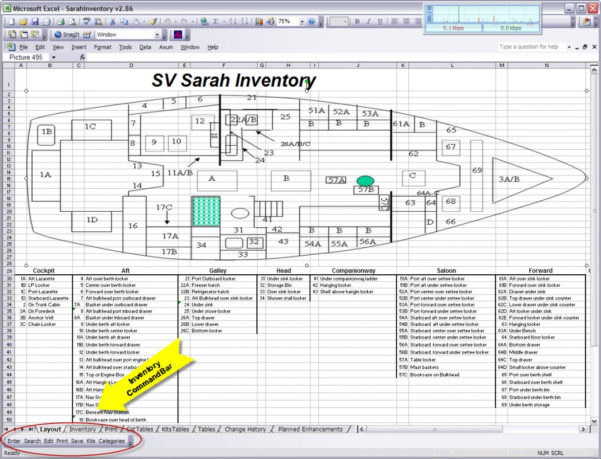Click the Save icon in the standard toolbar
This screenshot has height=459, width=601.
click(x=34, y=20)
